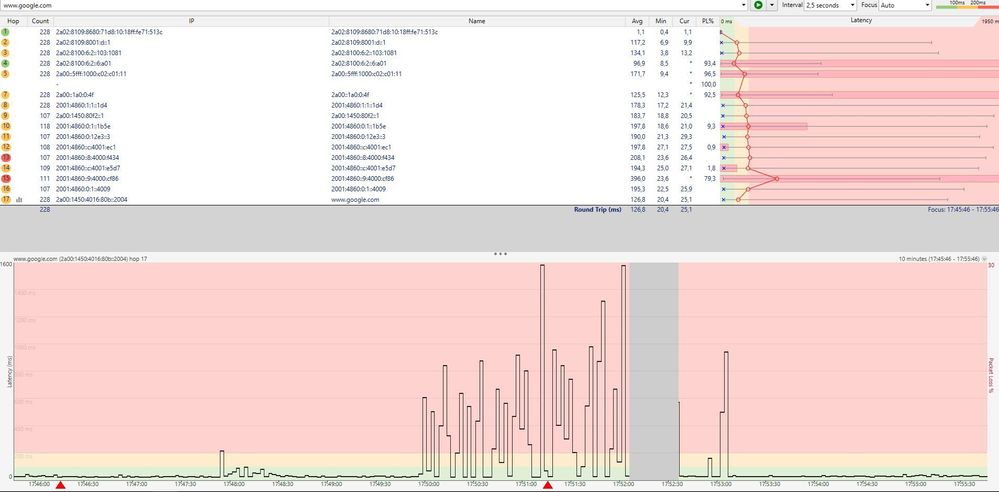Select the hop 9 circle icon
The image size is (999, 492).
[6, 115]
